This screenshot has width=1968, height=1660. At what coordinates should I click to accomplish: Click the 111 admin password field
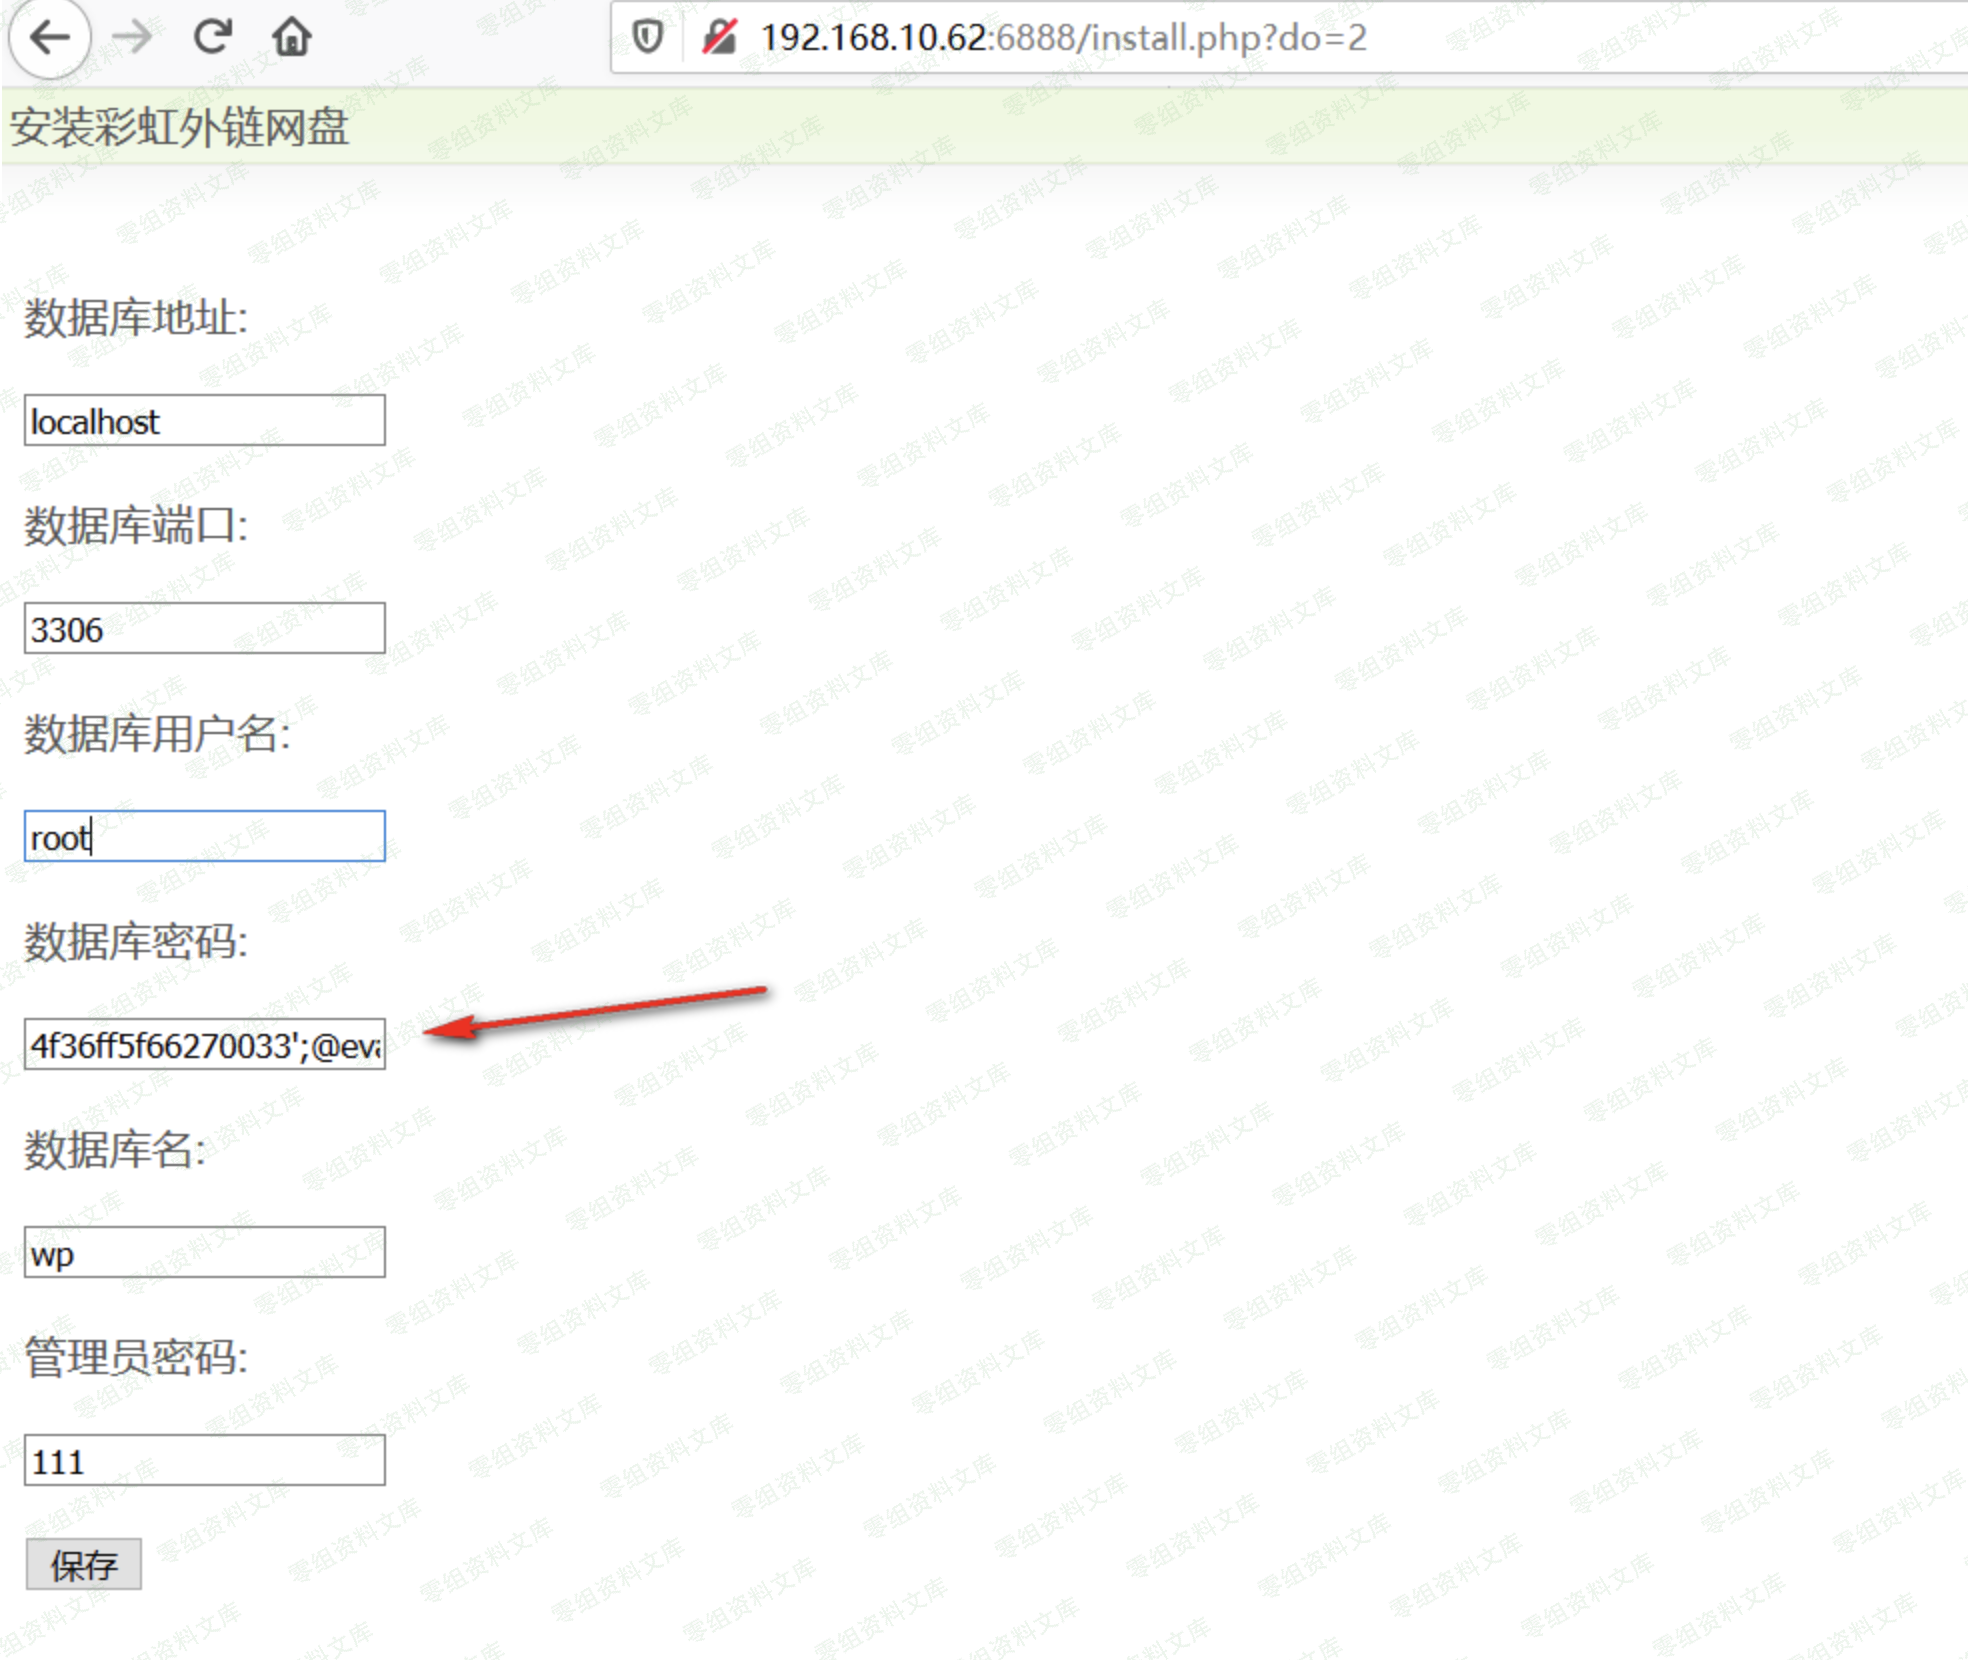point(204,1461)
